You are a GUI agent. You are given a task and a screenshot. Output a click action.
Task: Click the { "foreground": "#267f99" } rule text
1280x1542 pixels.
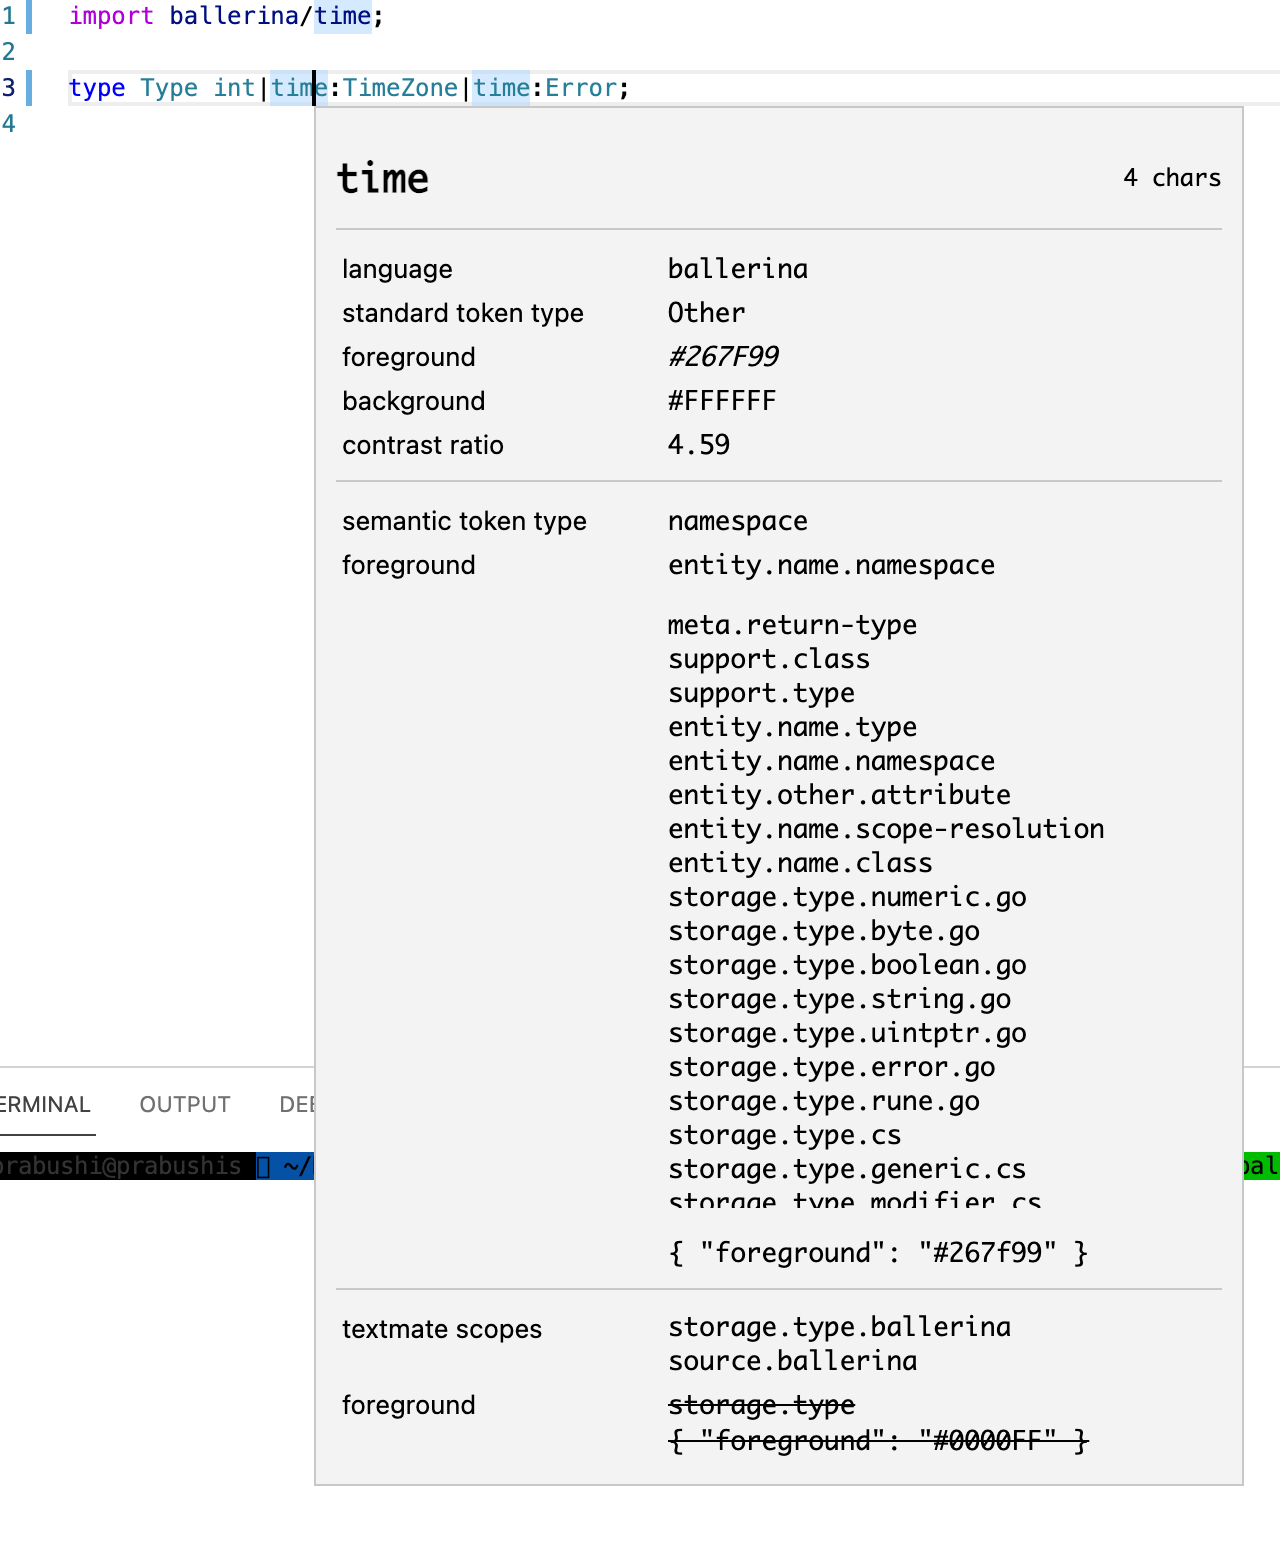[x=878, y=1252]
